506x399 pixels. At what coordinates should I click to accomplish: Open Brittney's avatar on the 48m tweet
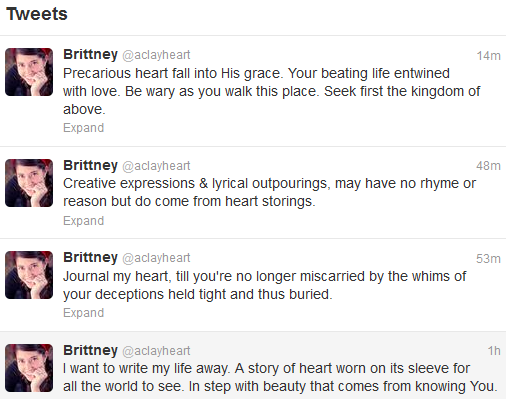29,183
